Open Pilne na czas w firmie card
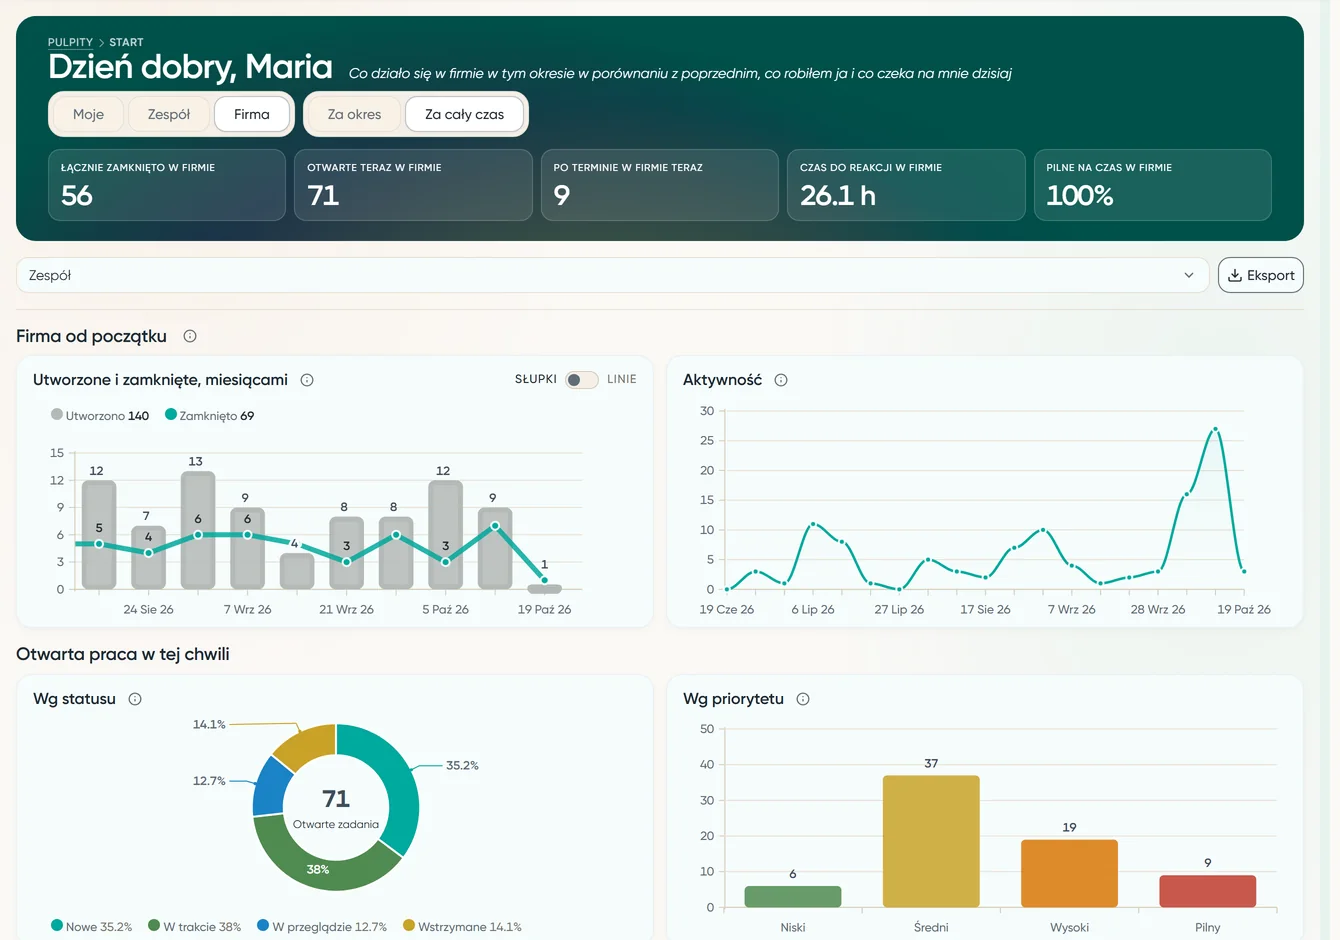Image resolution: width=1340 pixels, height=940 pixels. click(1153, 185)
